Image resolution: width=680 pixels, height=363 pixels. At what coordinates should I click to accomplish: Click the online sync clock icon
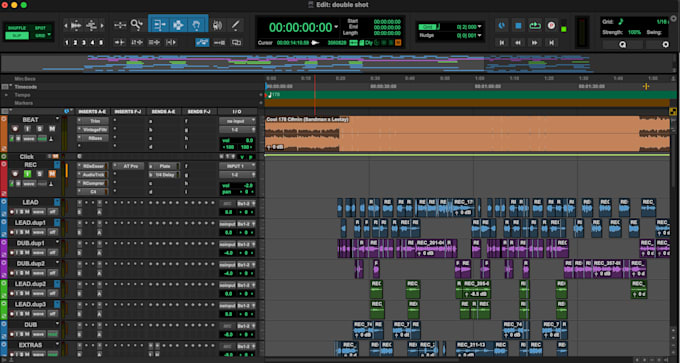point(501,26)
